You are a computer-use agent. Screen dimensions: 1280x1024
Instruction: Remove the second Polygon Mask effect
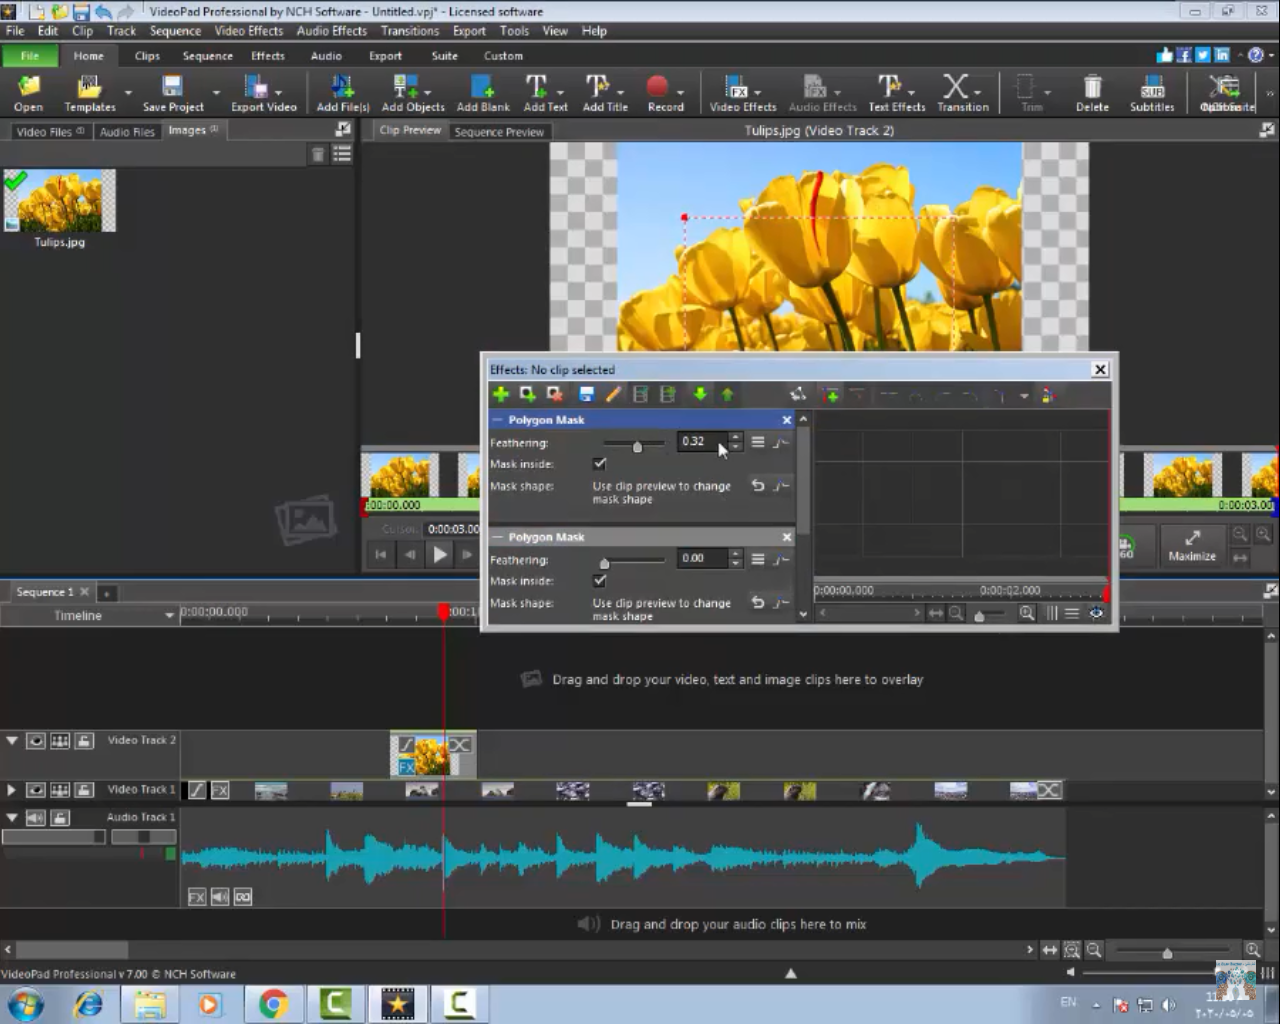(x=787, y=537)
